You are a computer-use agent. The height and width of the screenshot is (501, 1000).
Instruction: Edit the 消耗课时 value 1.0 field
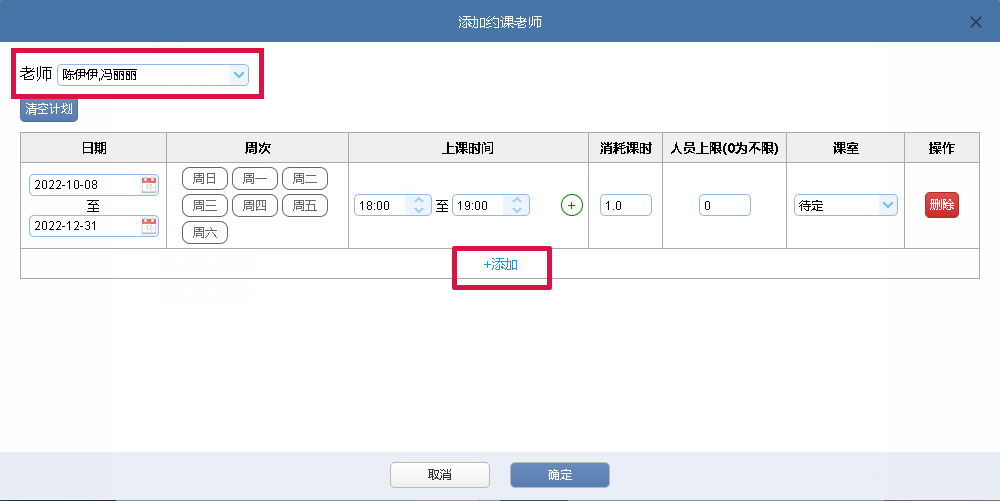[x=626, y=205]
